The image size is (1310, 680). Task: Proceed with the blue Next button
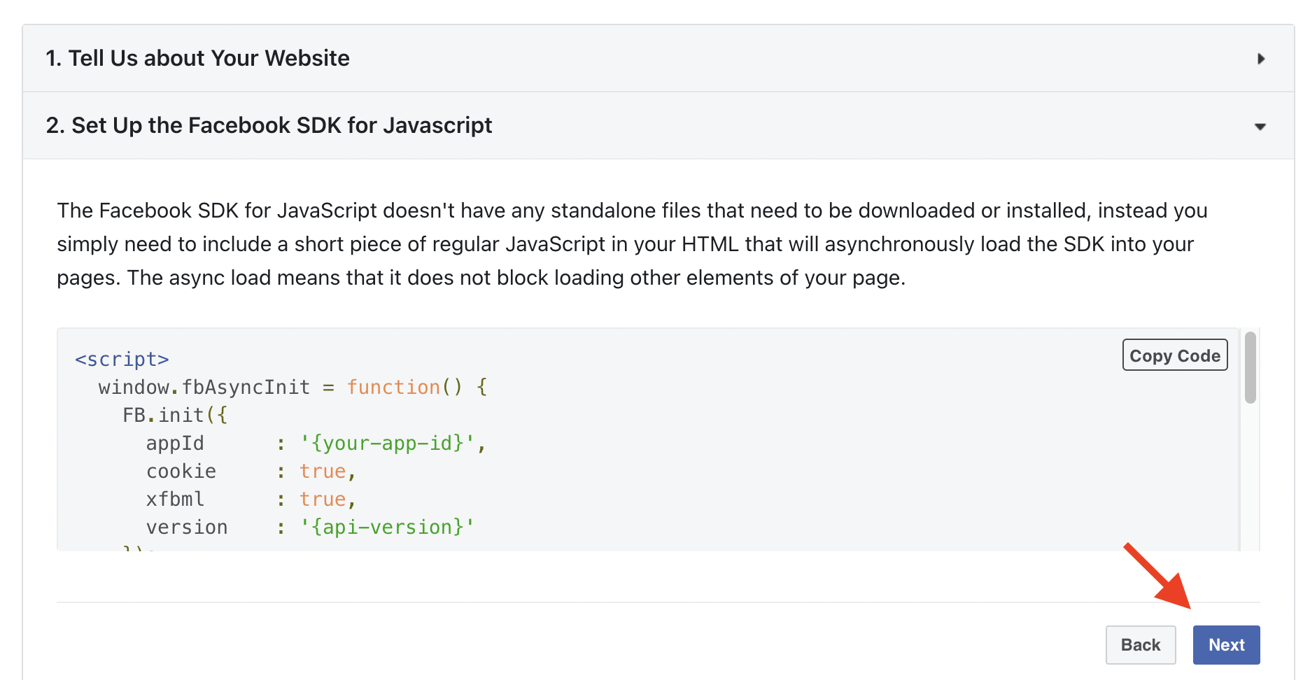pos(1226,645)
